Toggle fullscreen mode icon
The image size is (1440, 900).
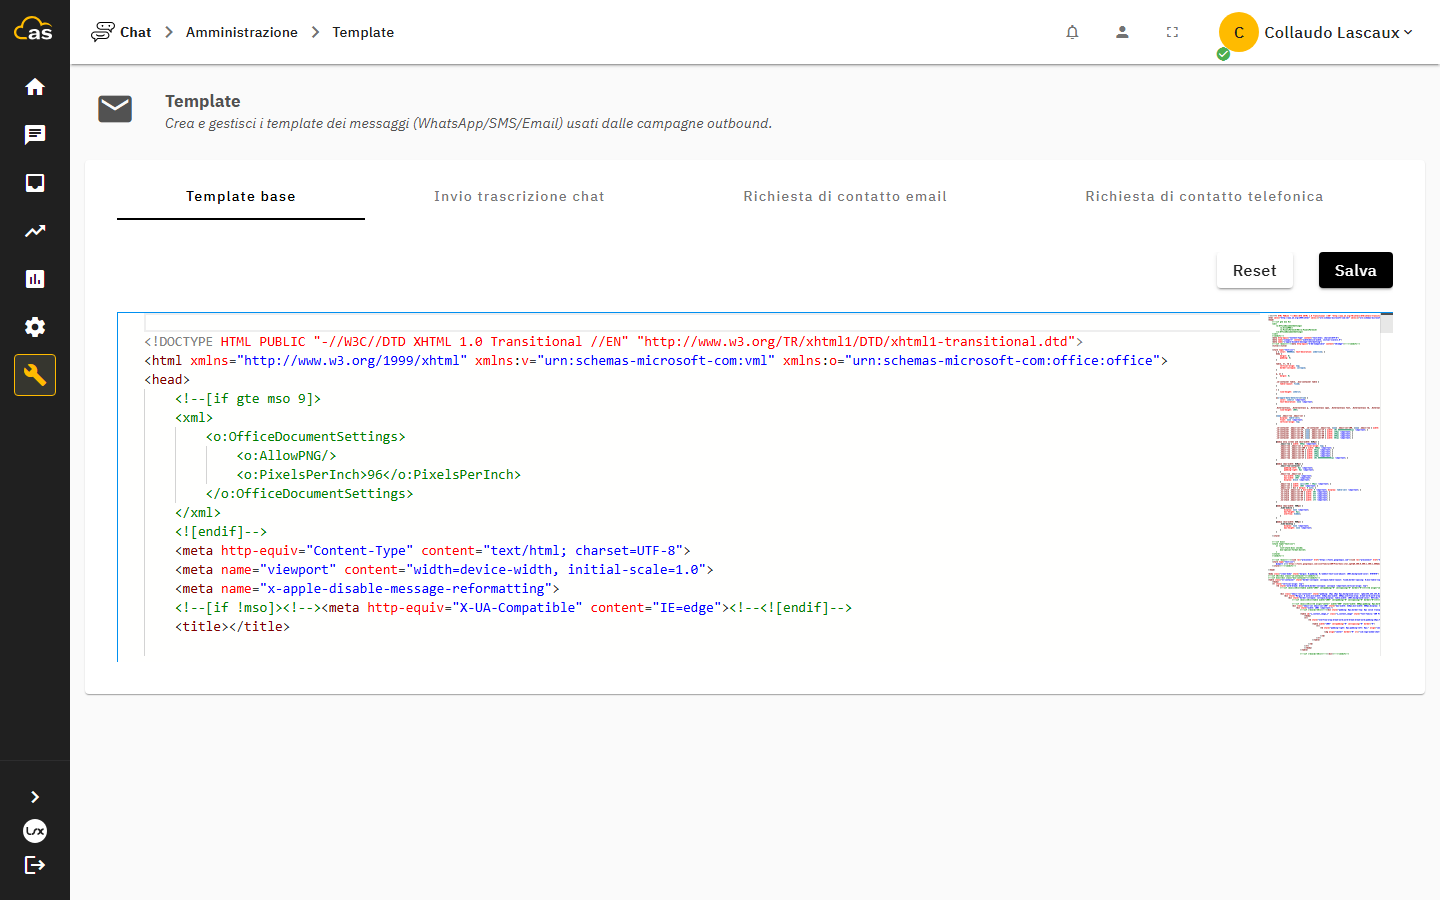(1172, 32)
